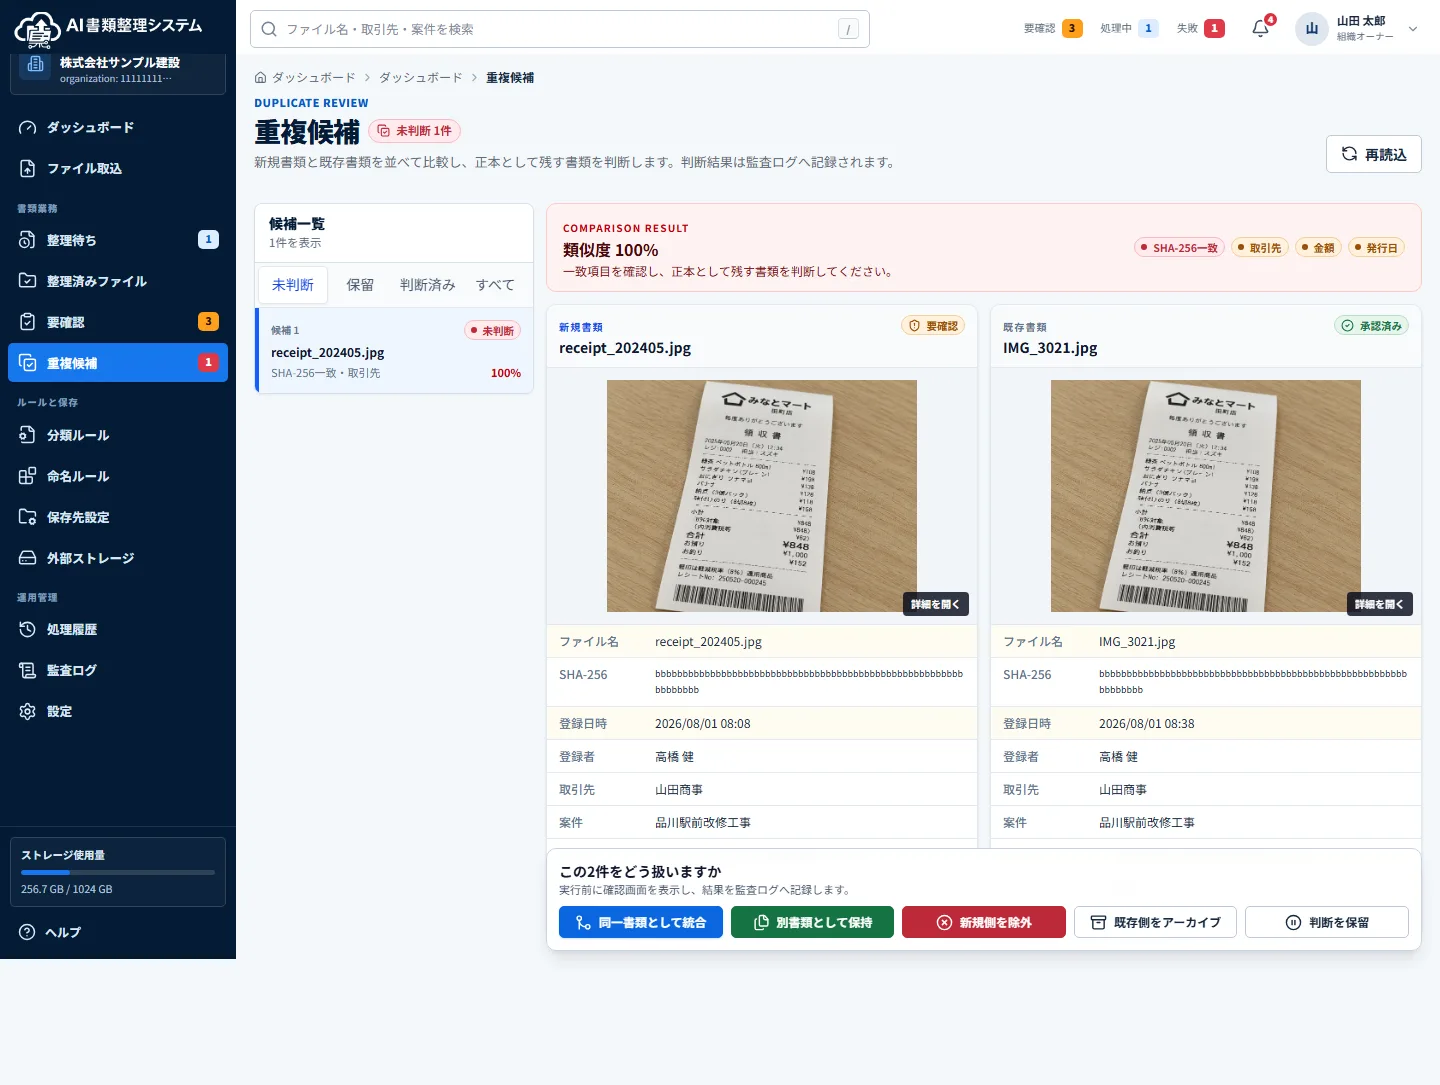Switch to the すべて tab
The width and height of the screenshot is (1440, 1085).
[495, 285]
